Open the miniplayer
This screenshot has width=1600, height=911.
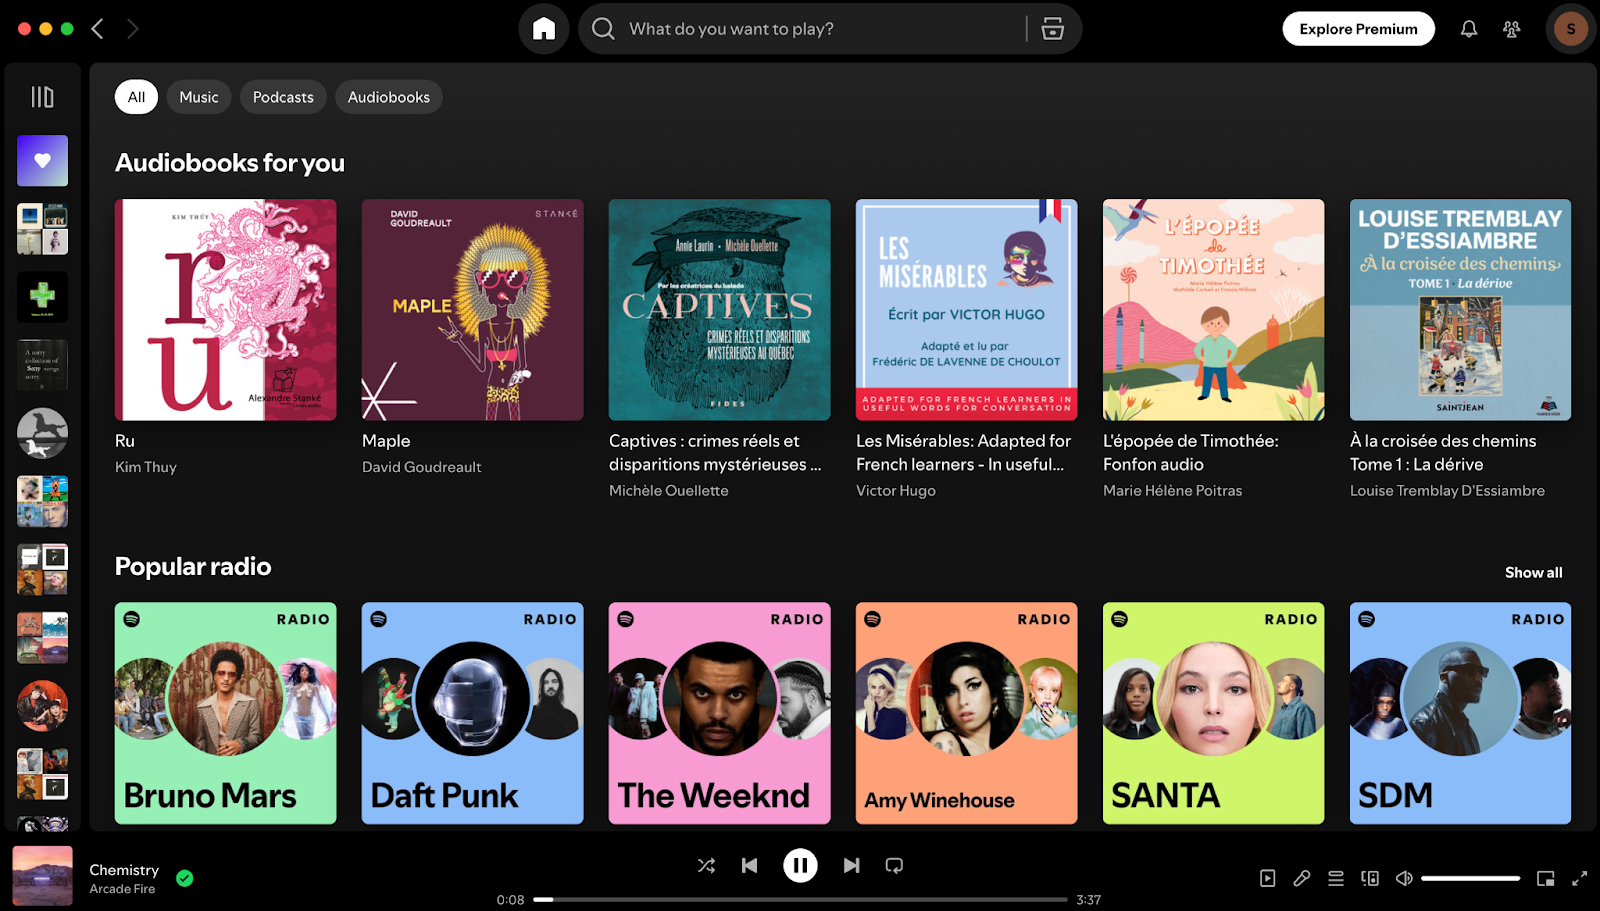(1545, 877)
